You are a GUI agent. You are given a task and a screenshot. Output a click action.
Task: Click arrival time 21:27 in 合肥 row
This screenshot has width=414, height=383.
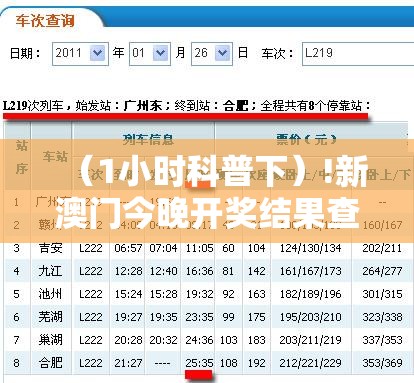click(128, 363)
